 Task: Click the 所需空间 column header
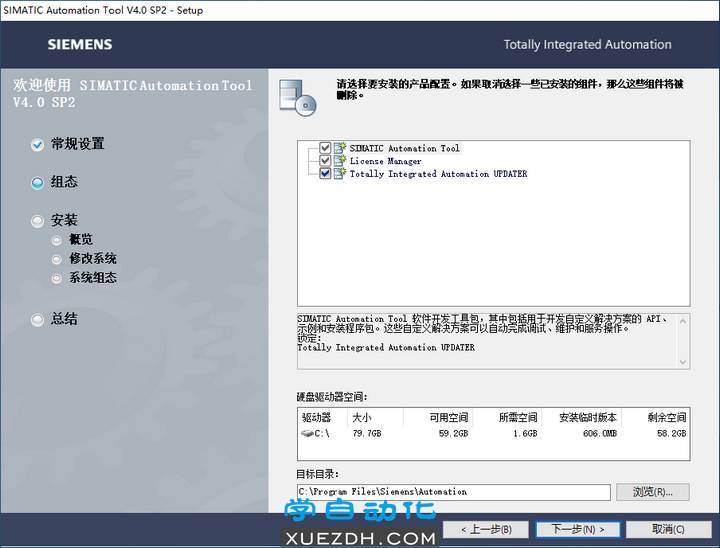[518, 418]
